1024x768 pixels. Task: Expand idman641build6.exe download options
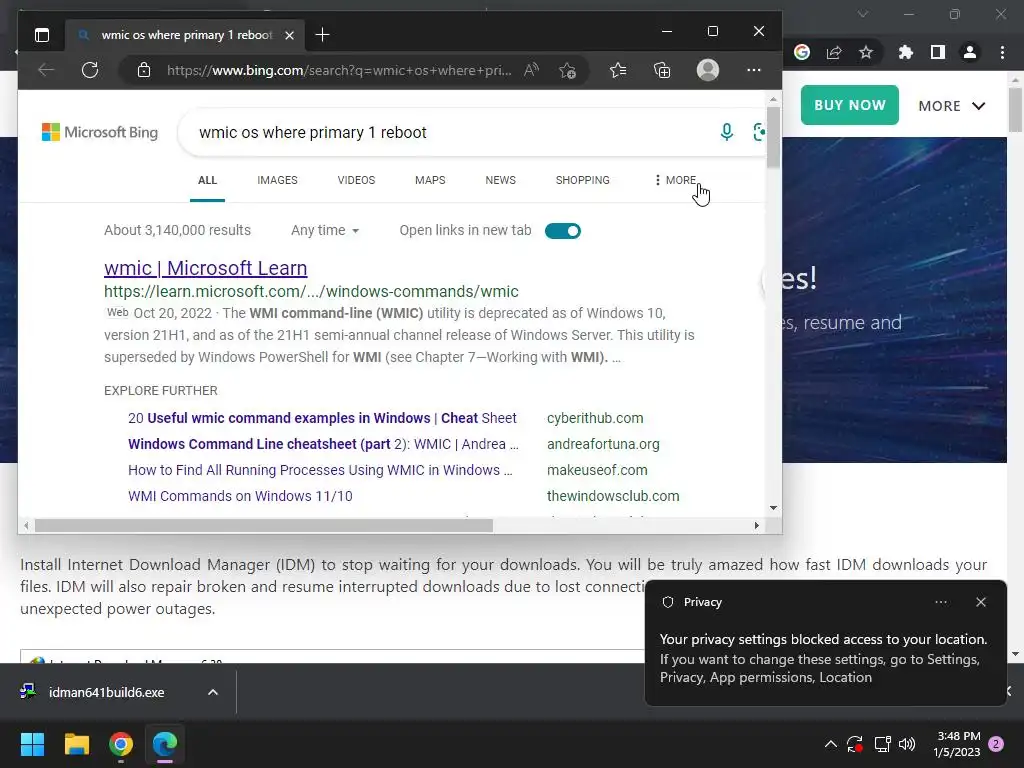213,692
